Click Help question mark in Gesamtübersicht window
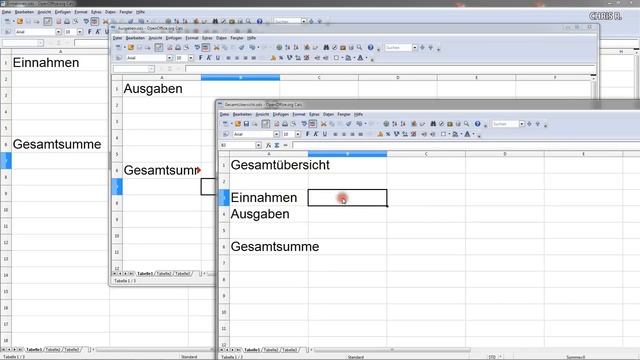 point(478,124)
